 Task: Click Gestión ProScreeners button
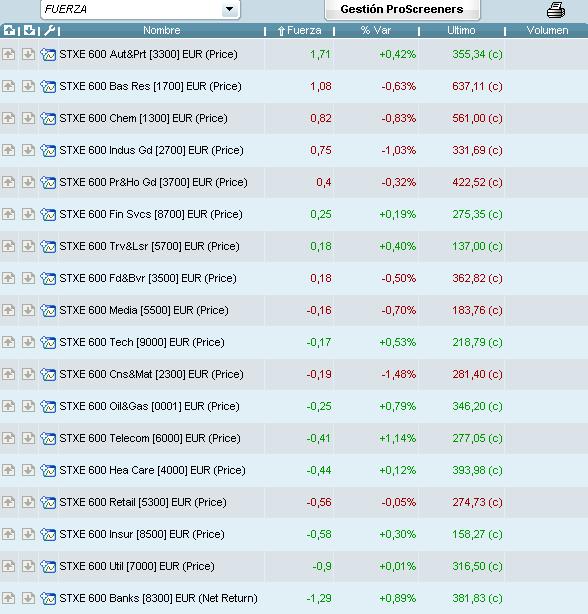pyautogui.click(x=402, y=9)
